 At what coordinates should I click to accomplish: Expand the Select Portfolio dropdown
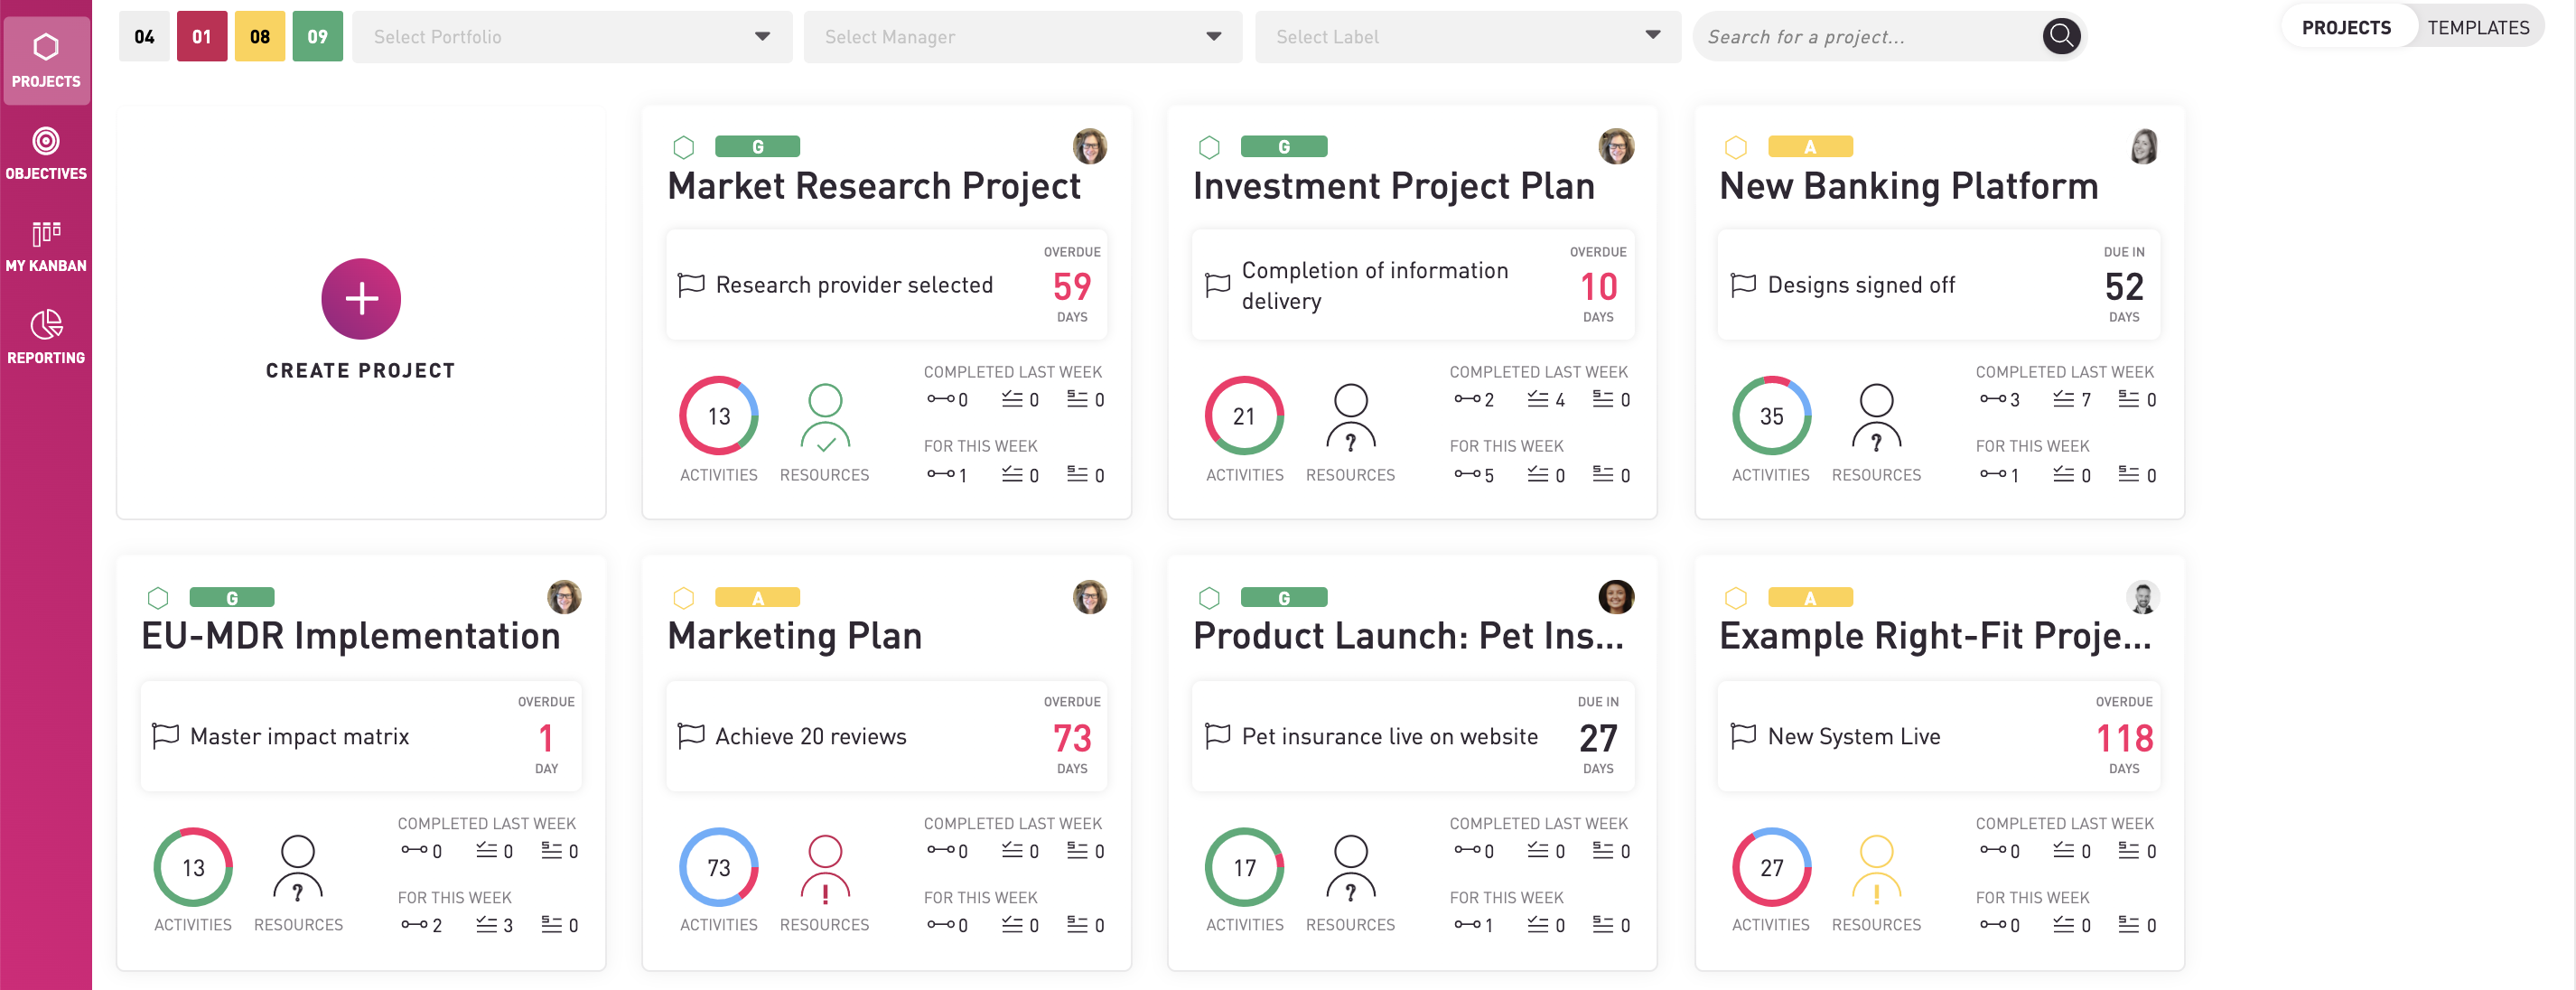pyautogui.click(x=572, y=37)
